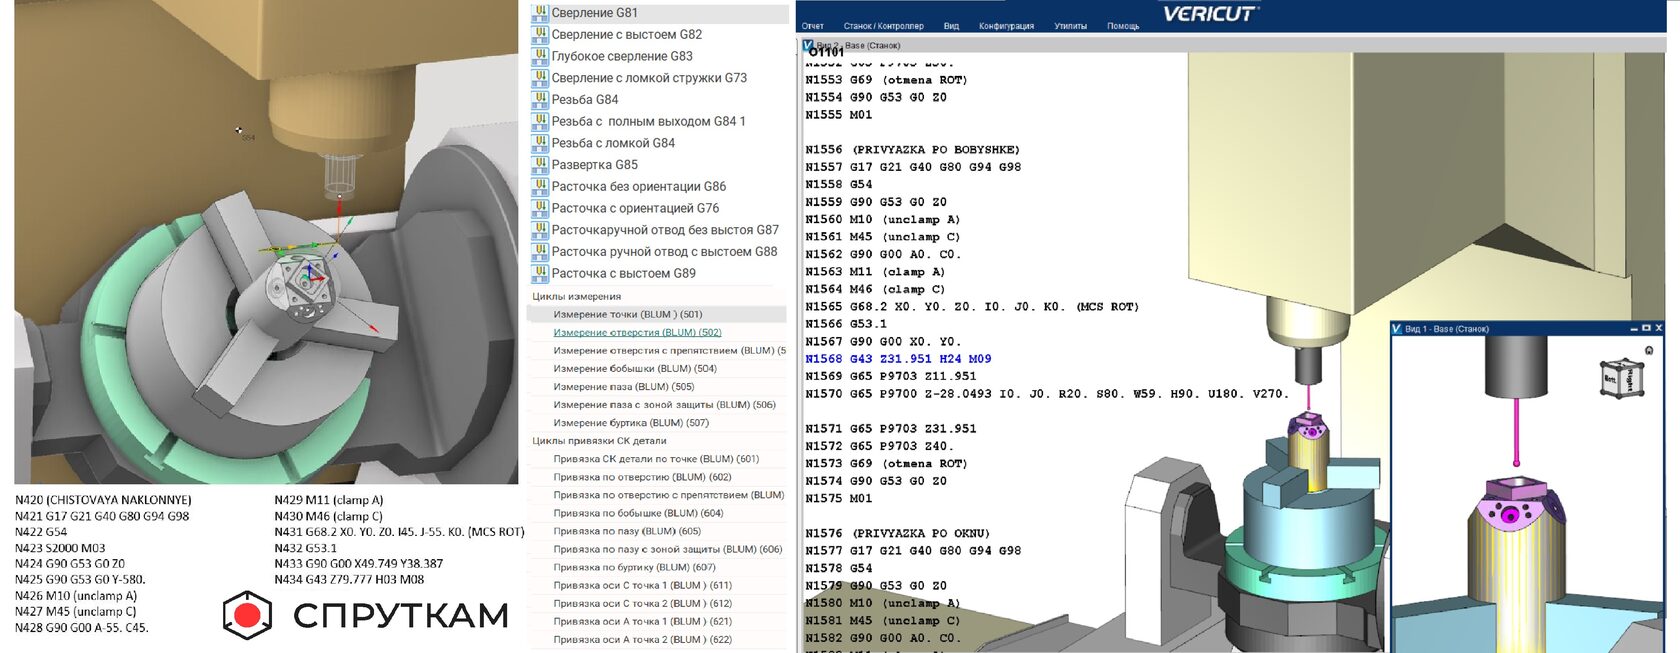Select Измерение паза (BLUM) (505)
This screenshot has width=1680, height=653.
pos(624,386)
